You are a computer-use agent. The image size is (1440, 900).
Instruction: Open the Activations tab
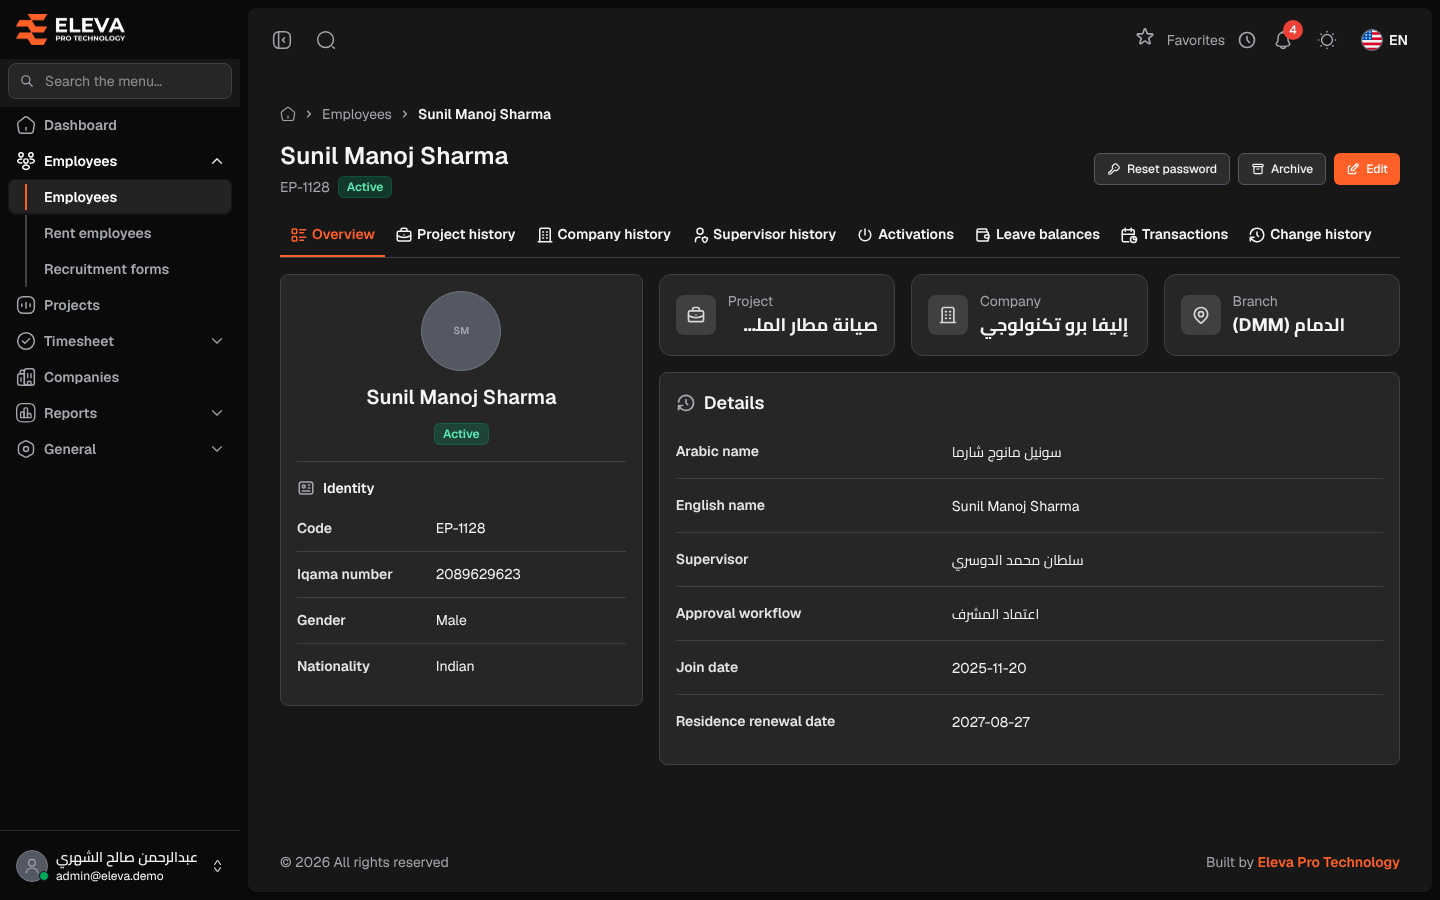pyautogui.click(x=906, y=235)
